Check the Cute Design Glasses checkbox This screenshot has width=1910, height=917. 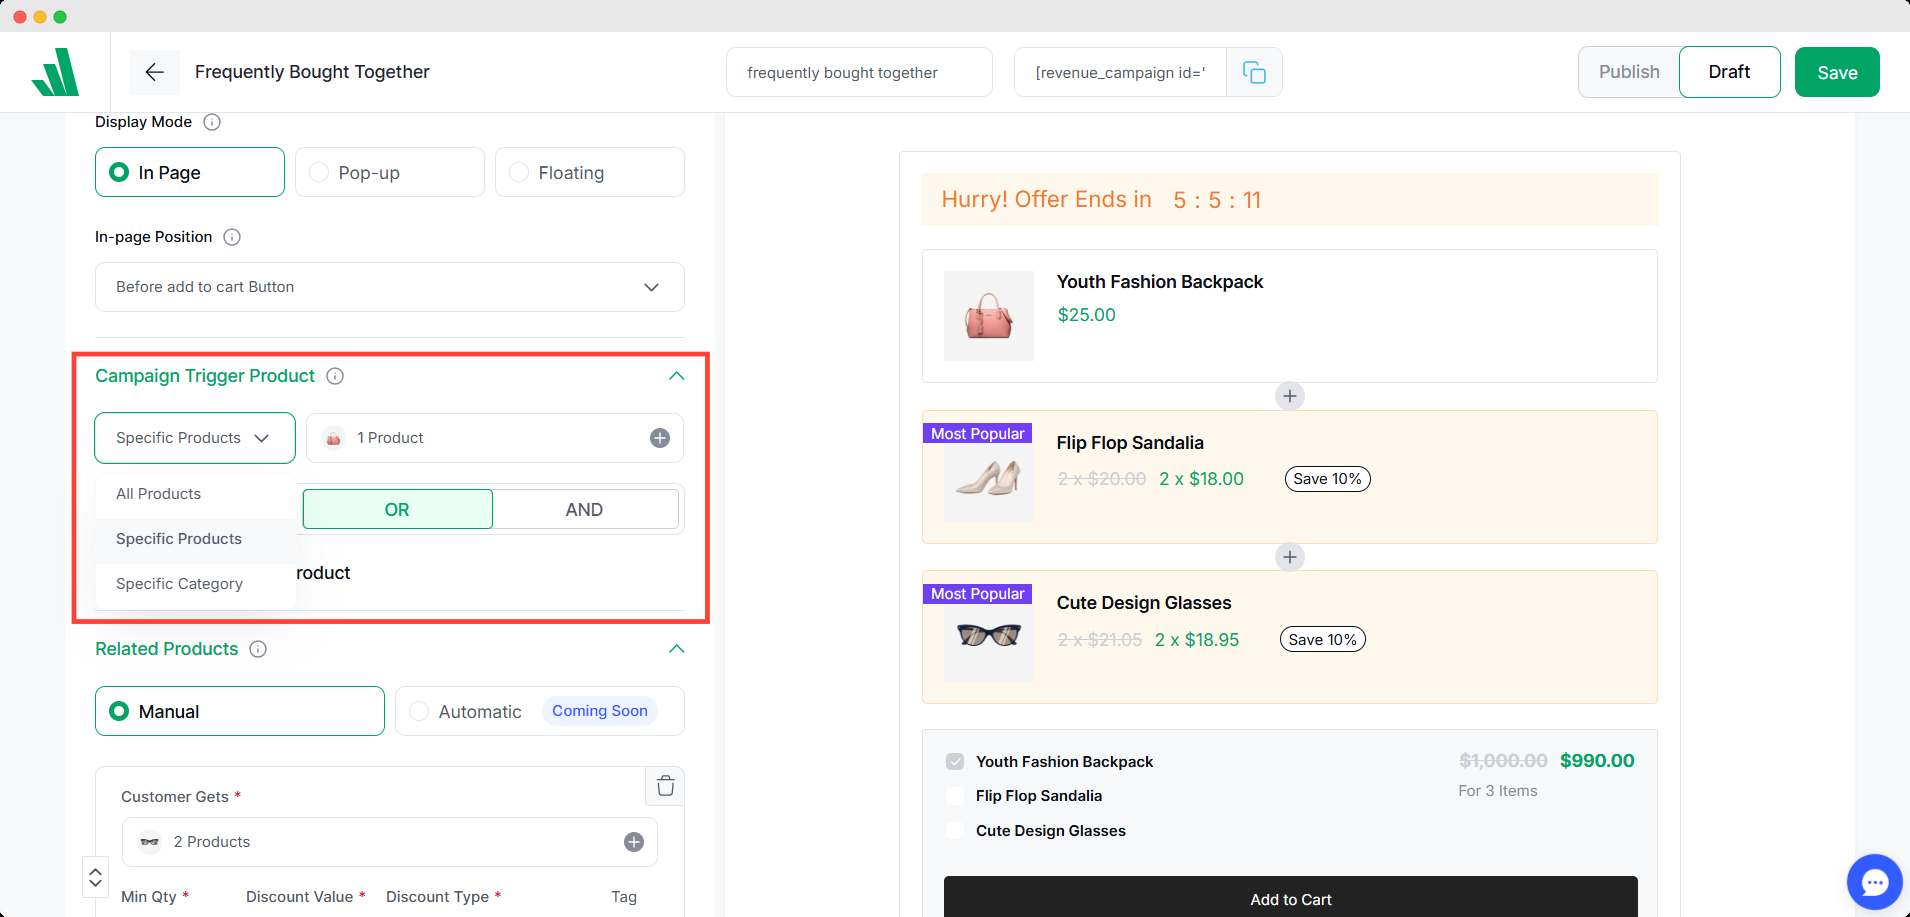pyautogui.click(x=955, y=831)
